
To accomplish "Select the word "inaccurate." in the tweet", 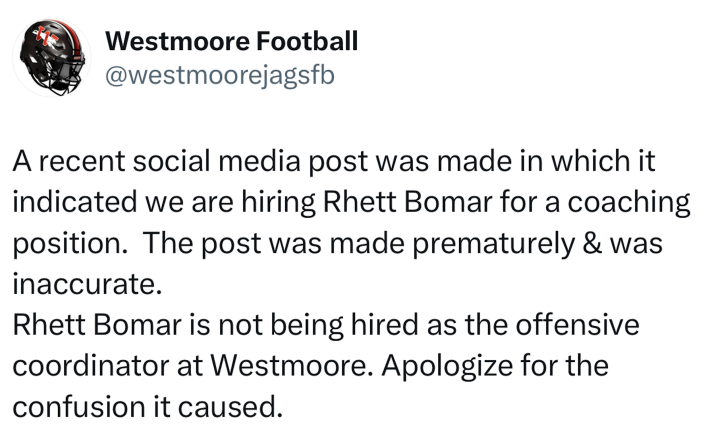I will click(87, 284).
